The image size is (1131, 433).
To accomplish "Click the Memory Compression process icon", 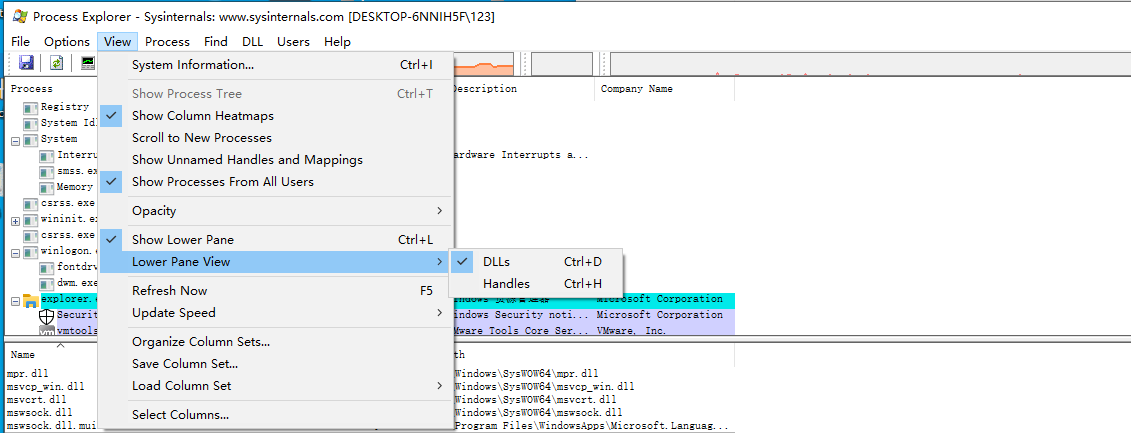I will pyautogui.click(x=46, y=188).
